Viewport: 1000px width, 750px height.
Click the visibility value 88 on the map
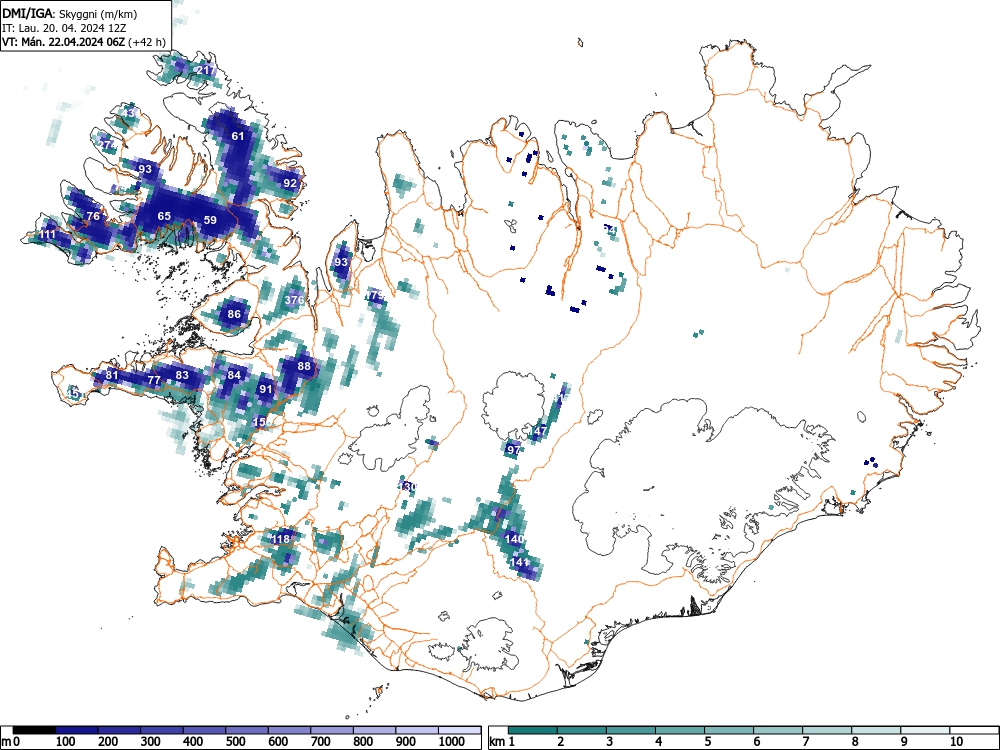point(304,366)
